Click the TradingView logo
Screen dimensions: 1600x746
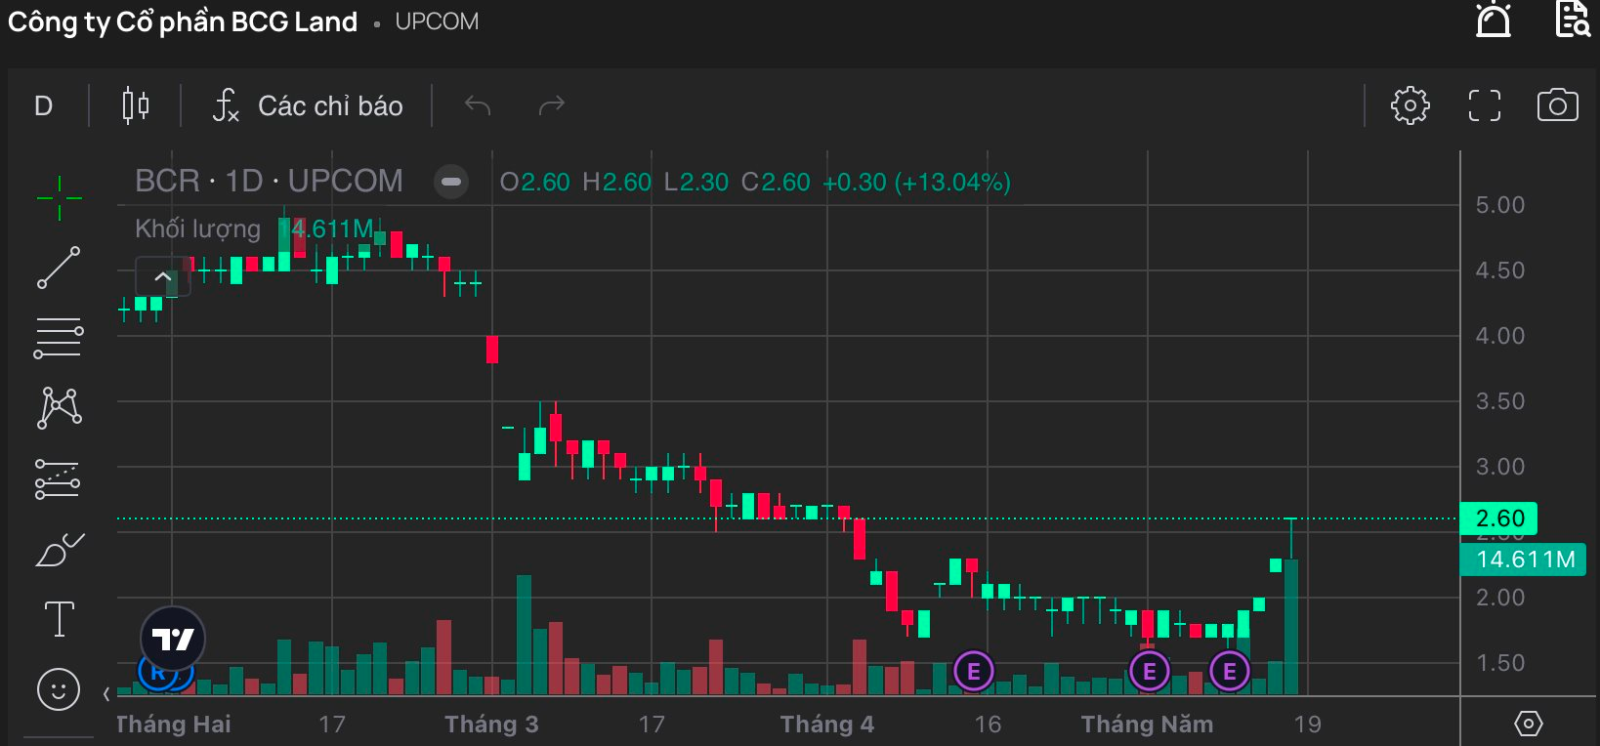[x=172, y=638]
